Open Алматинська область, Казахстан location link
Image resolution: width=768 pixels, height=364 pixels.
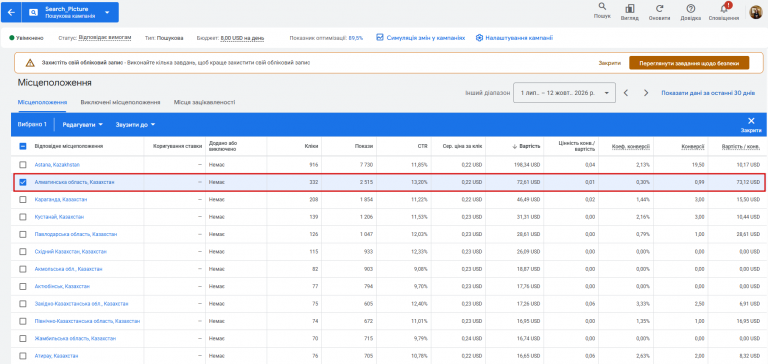coord(74,182)
